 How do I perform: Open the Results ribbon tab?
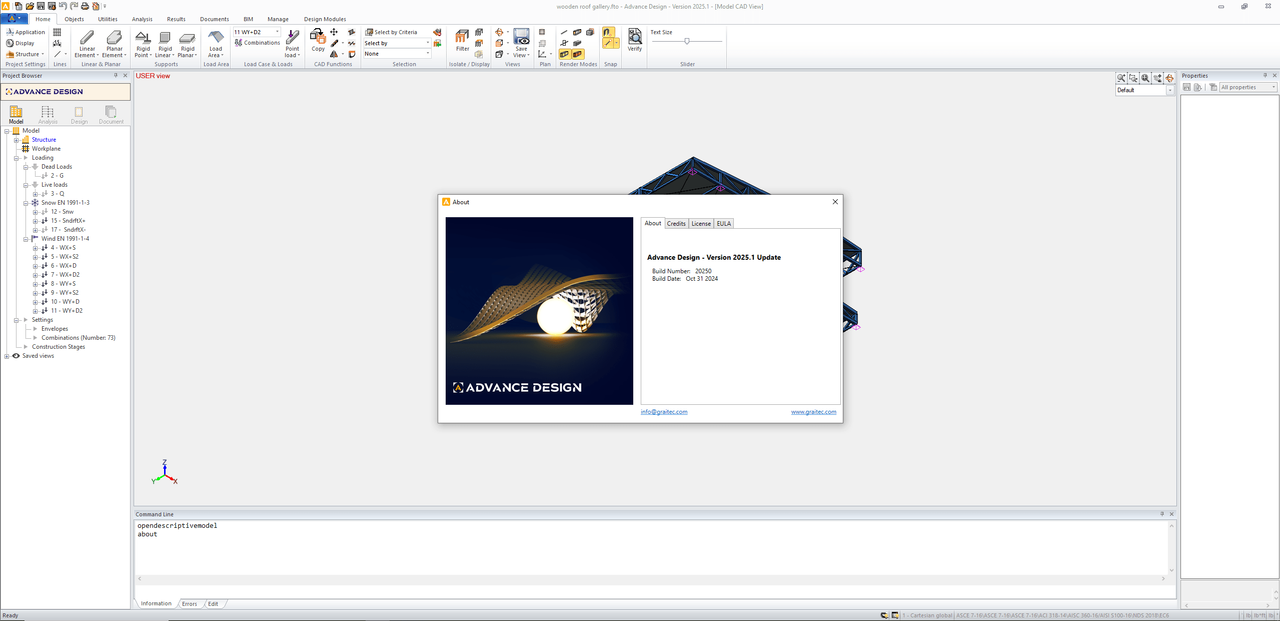176,19
